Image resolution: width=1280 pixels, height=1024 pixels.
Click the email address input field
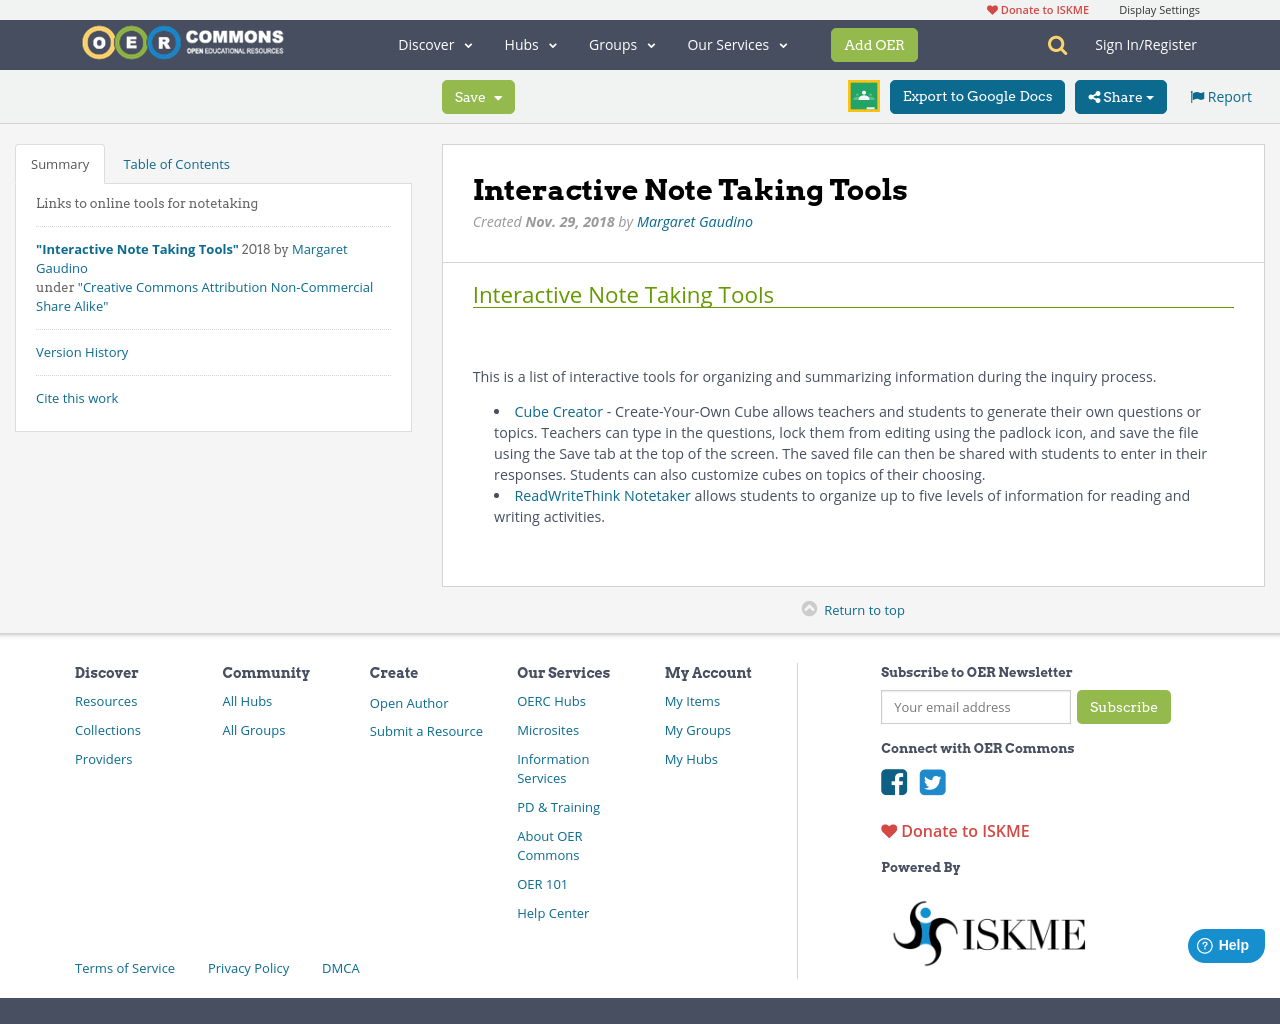click(x=975, y=707)
